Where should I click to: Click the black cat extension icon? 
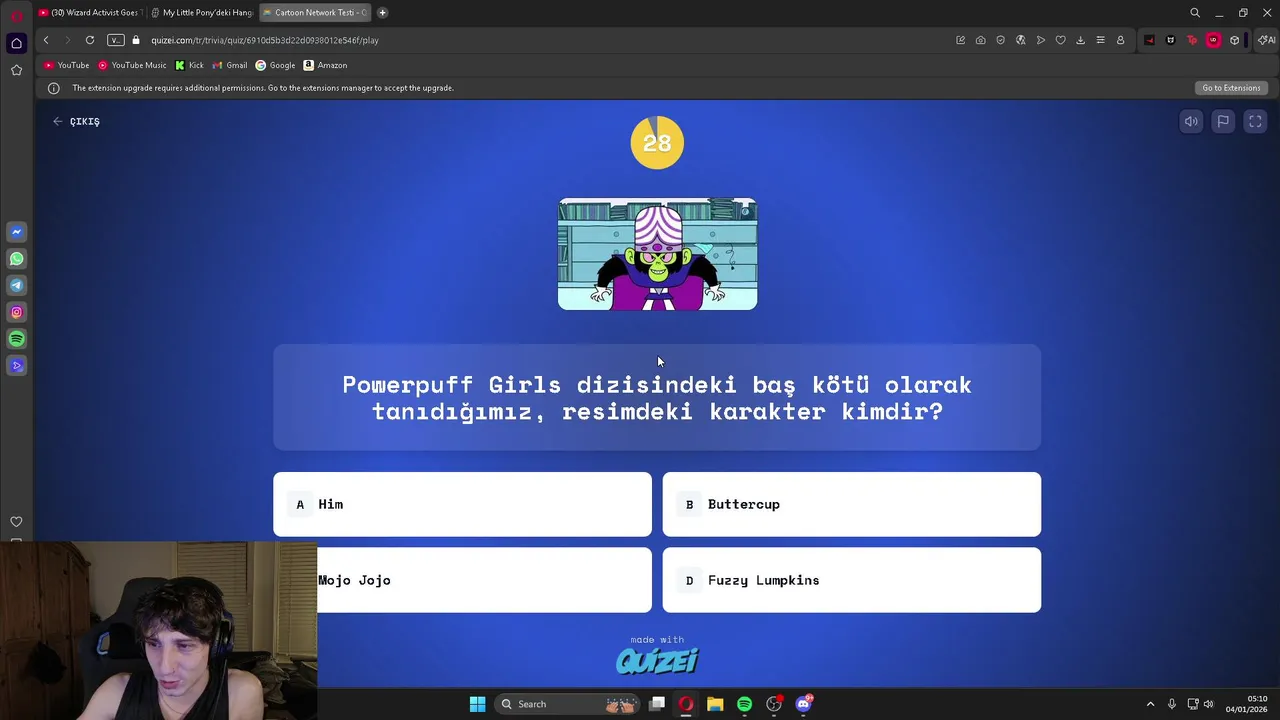[x=1170, y=40]
